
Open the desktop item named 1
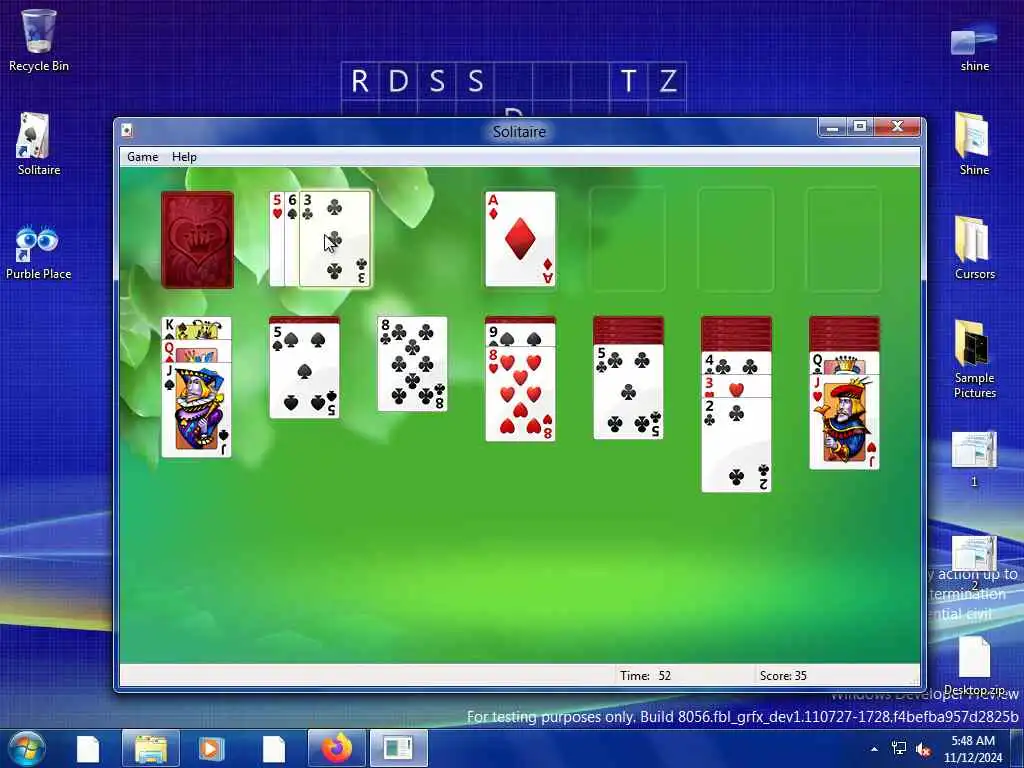click(974, 459)
